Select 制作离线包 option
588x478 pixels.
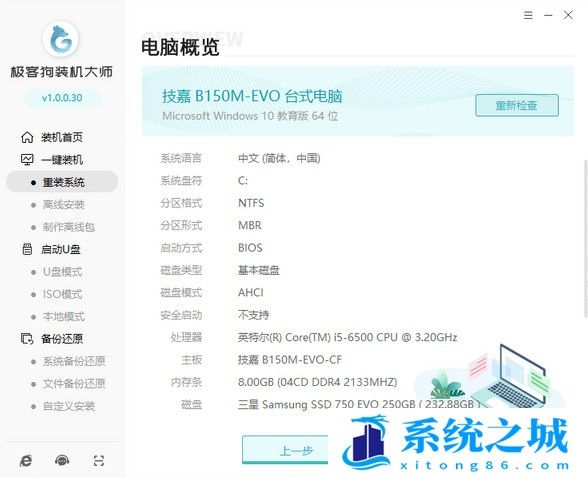(69, 227)
